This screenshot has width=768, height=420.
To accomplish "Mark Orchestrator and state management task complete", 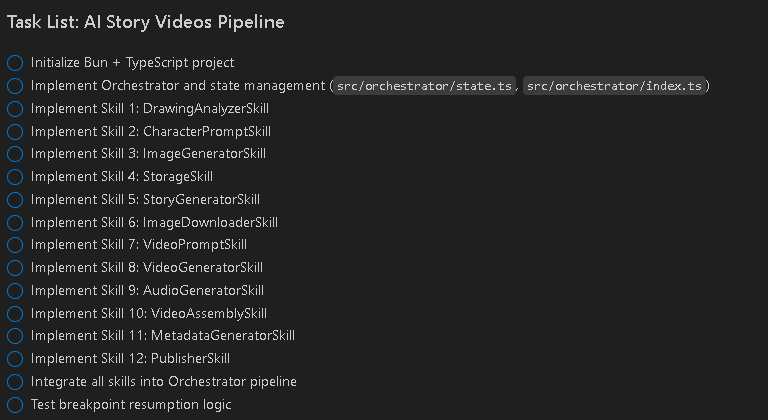I will [x=15, y=86].
